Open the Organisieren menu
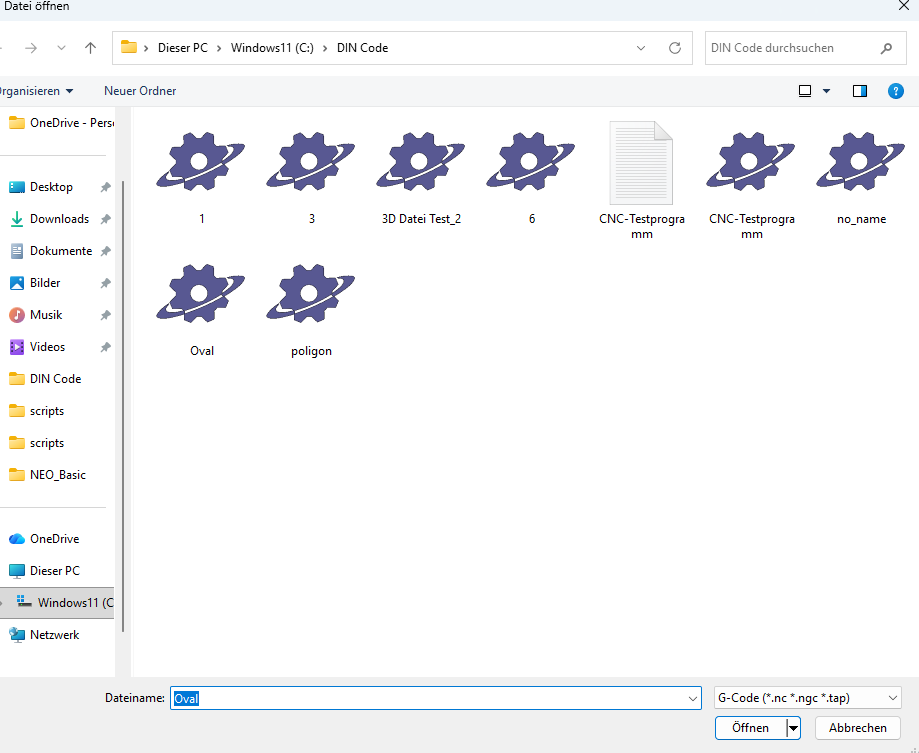The width and height of the screenshot is (919, 753). click(x=35, y=91)
